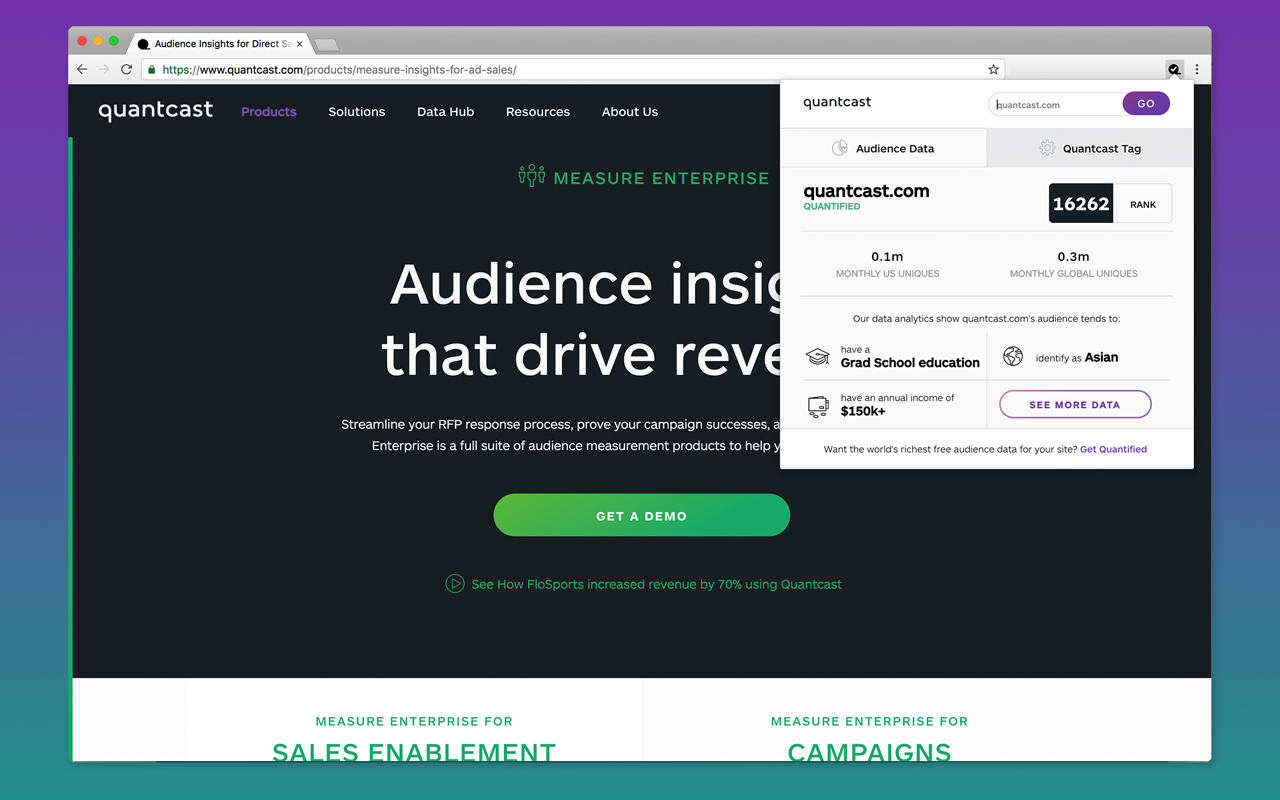Follow the Get Quantified link

point(1113,449)
